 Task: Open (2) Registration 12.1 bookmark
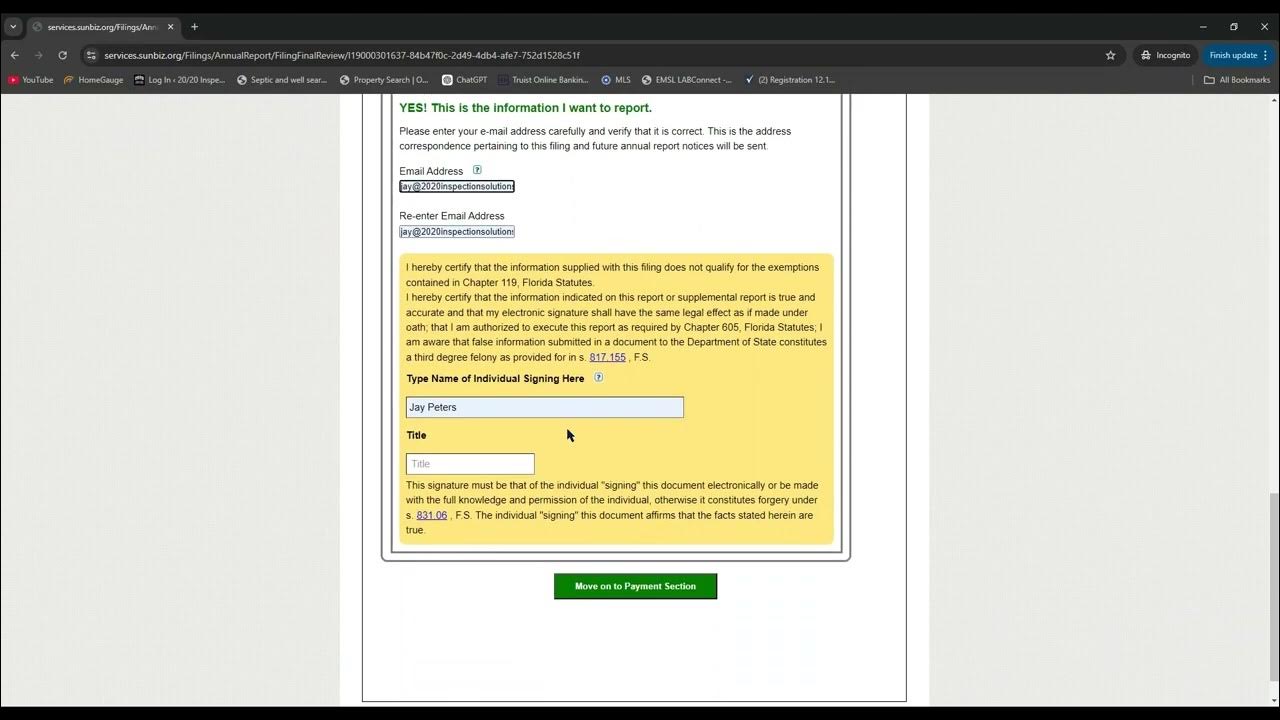pos(790,80)
